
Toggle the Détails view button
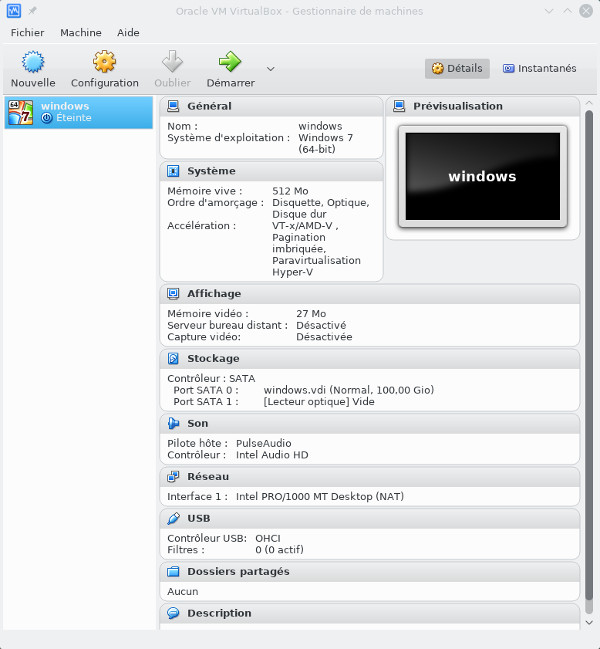(457, 69)
